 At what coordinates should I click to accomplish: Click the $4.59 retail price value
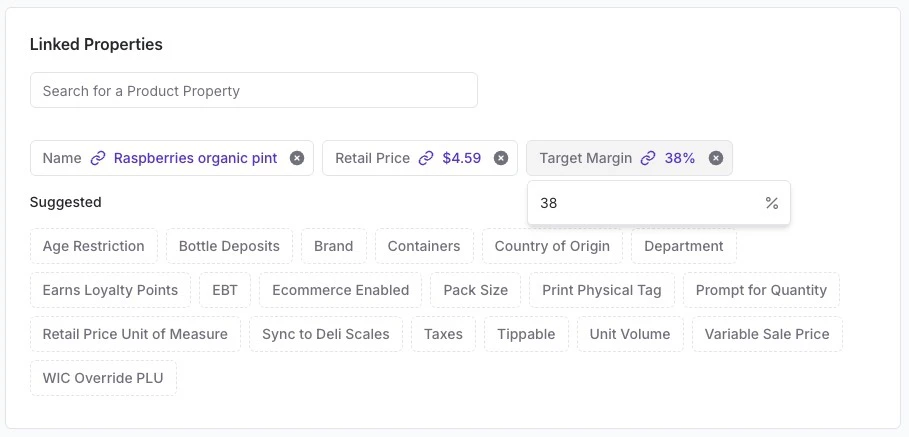click(x=462, y=158)
